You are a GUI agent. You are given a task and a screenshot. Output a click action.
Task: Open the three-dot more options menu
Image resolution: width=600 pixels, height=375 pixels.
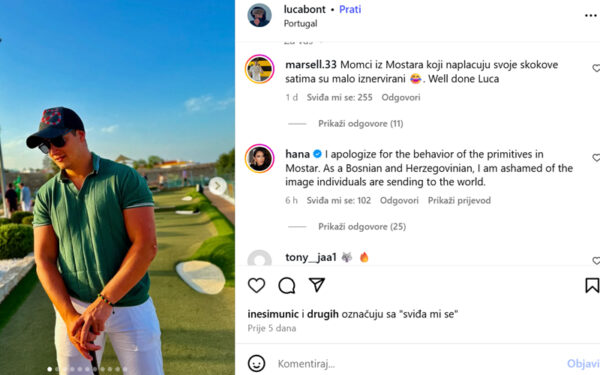point(591,16)
